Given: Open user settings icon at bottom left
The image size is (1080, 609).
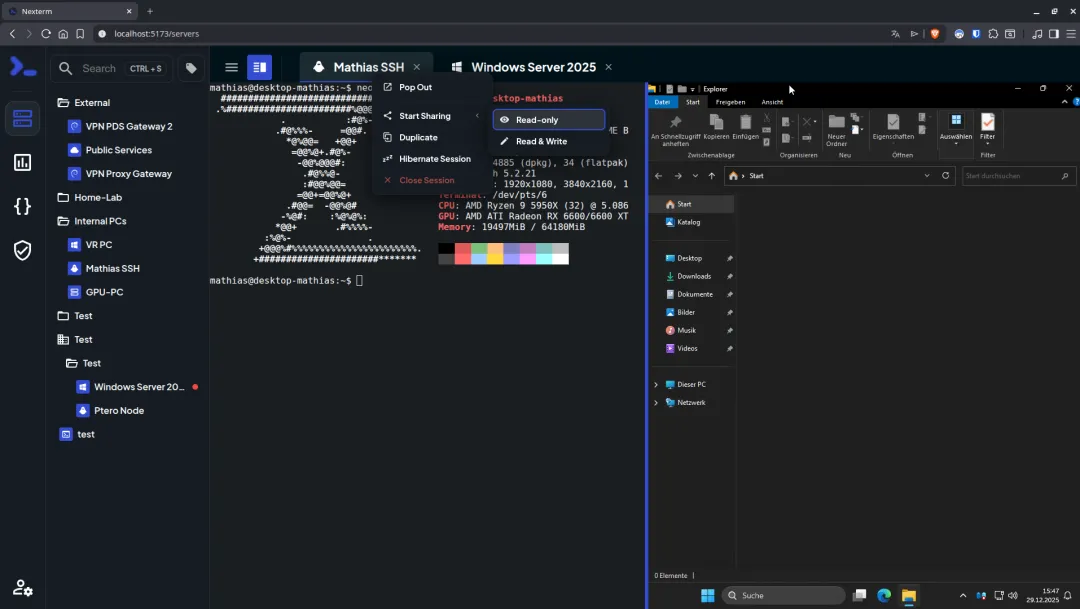Looking at the screenshot, I should tap(22, 588).
